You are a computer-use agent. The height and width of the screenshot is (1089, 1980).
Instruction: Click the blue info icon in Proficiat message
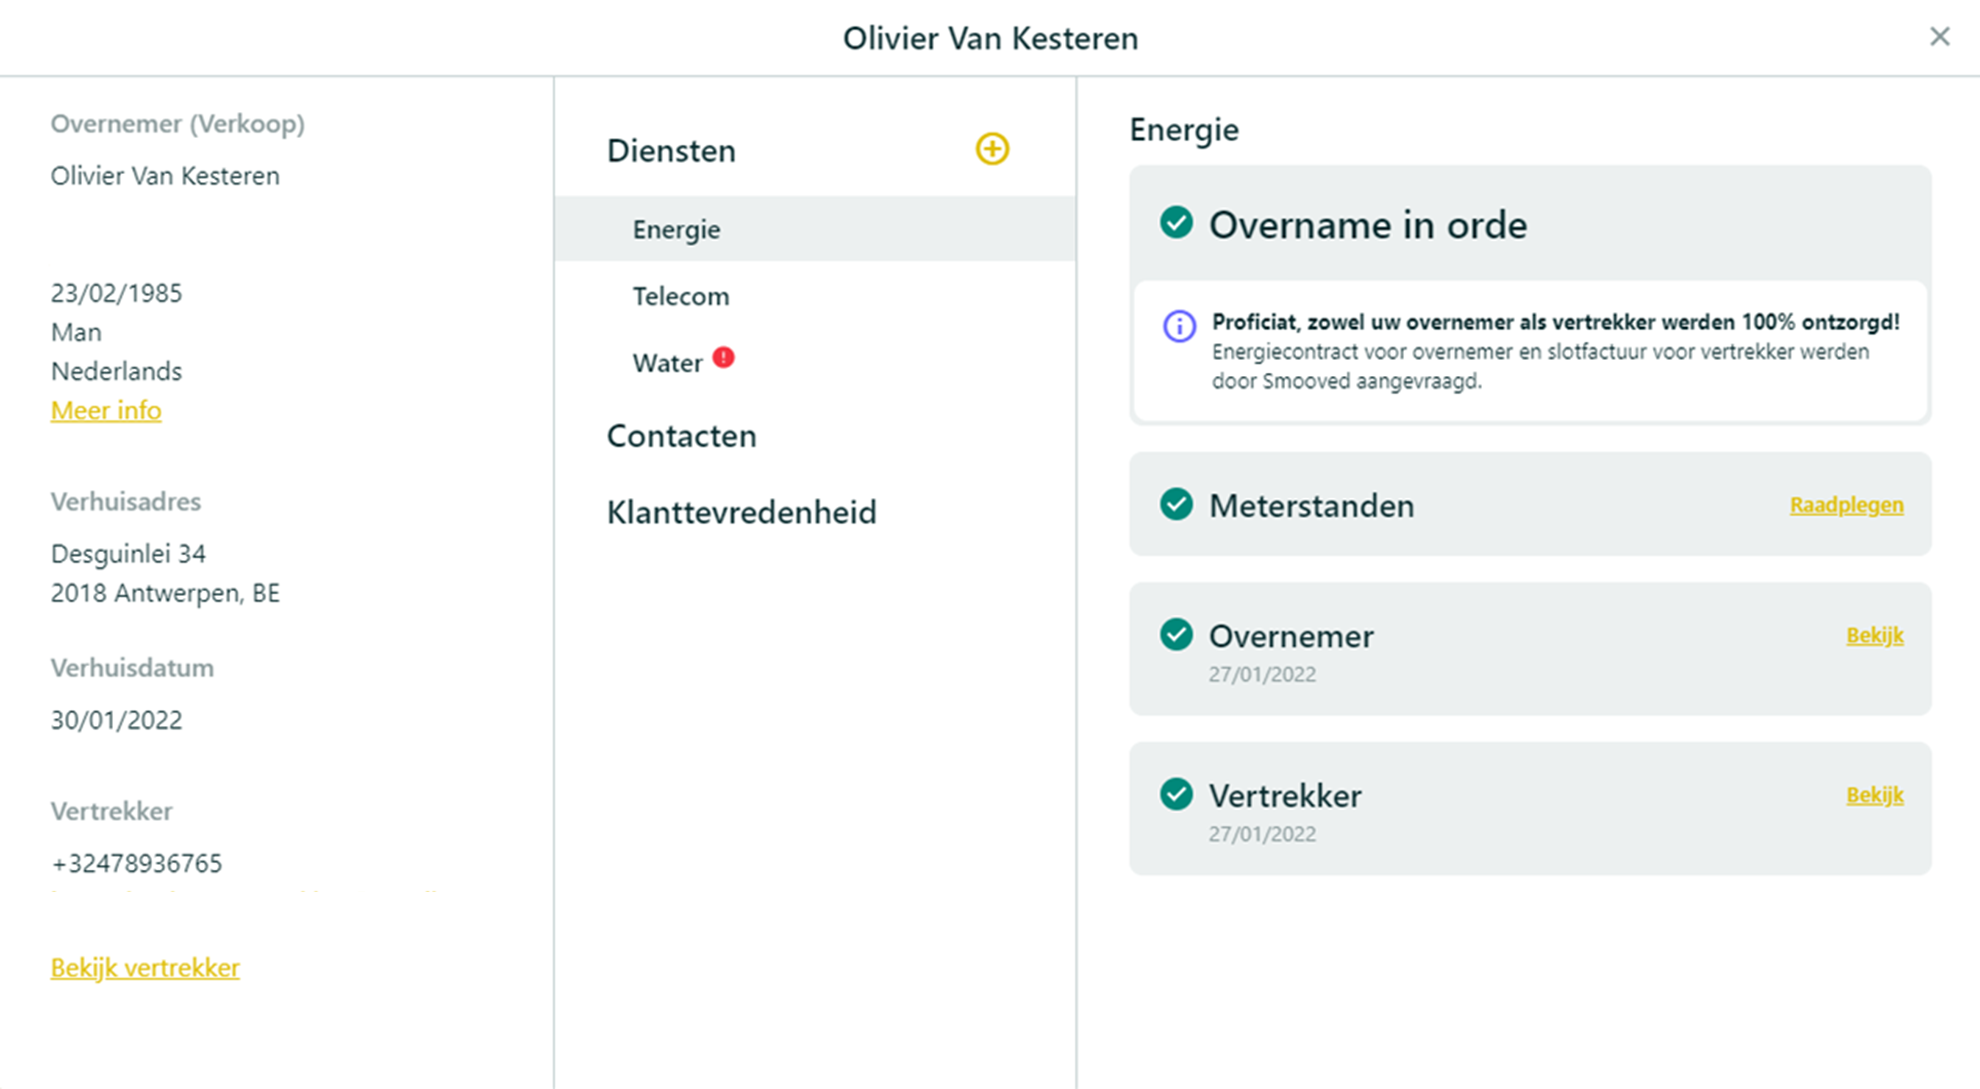click(1179, 326)
